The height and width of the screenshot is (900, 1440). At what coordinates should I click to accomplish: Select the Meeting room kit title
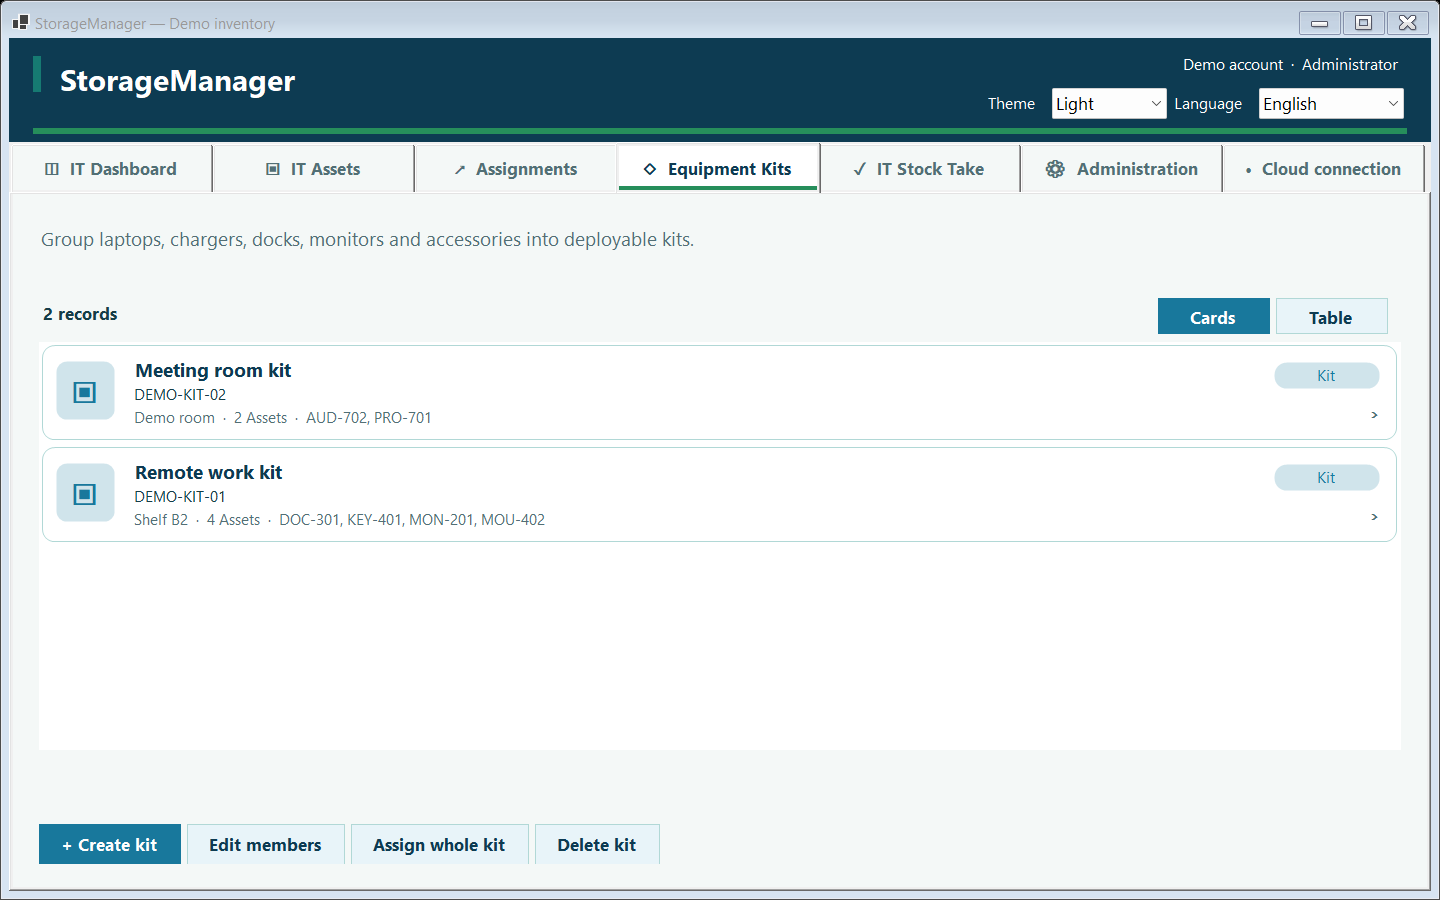[213, 371]
